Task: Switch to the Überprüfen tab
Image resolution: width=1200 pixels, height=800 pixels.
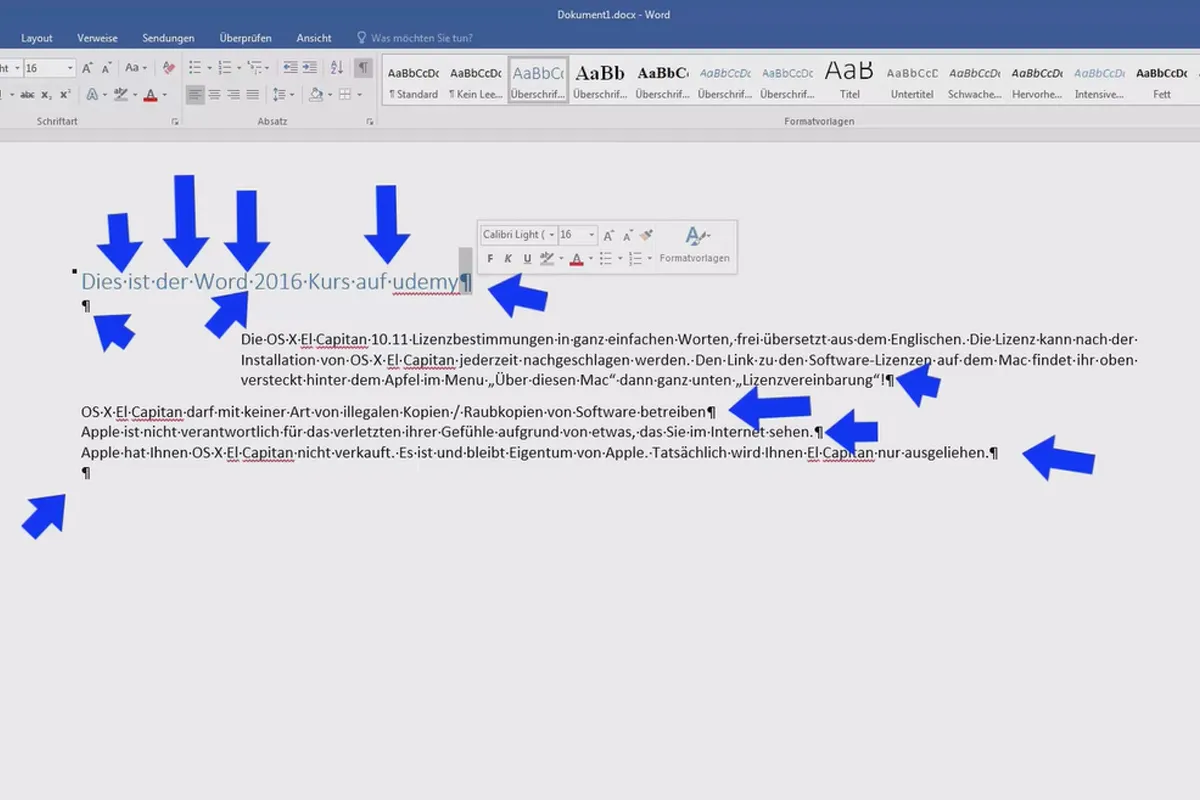Action: click(x=245, y=38)
